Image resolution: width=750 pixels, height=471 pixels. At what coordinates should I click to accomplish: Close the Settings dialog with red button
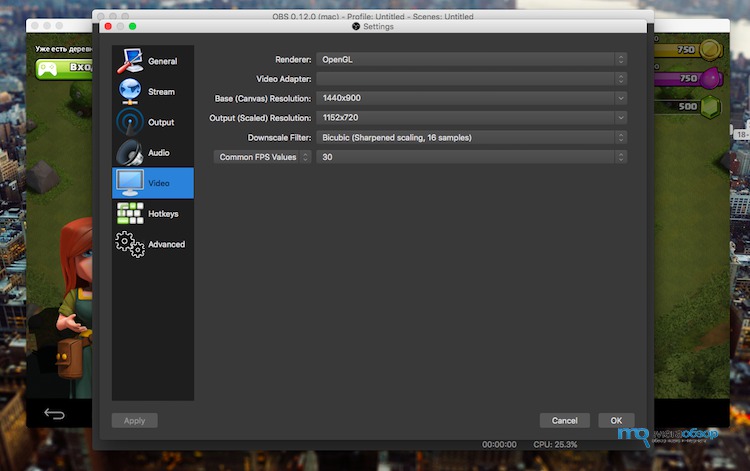pyautogui.click(x=108, y=26)
